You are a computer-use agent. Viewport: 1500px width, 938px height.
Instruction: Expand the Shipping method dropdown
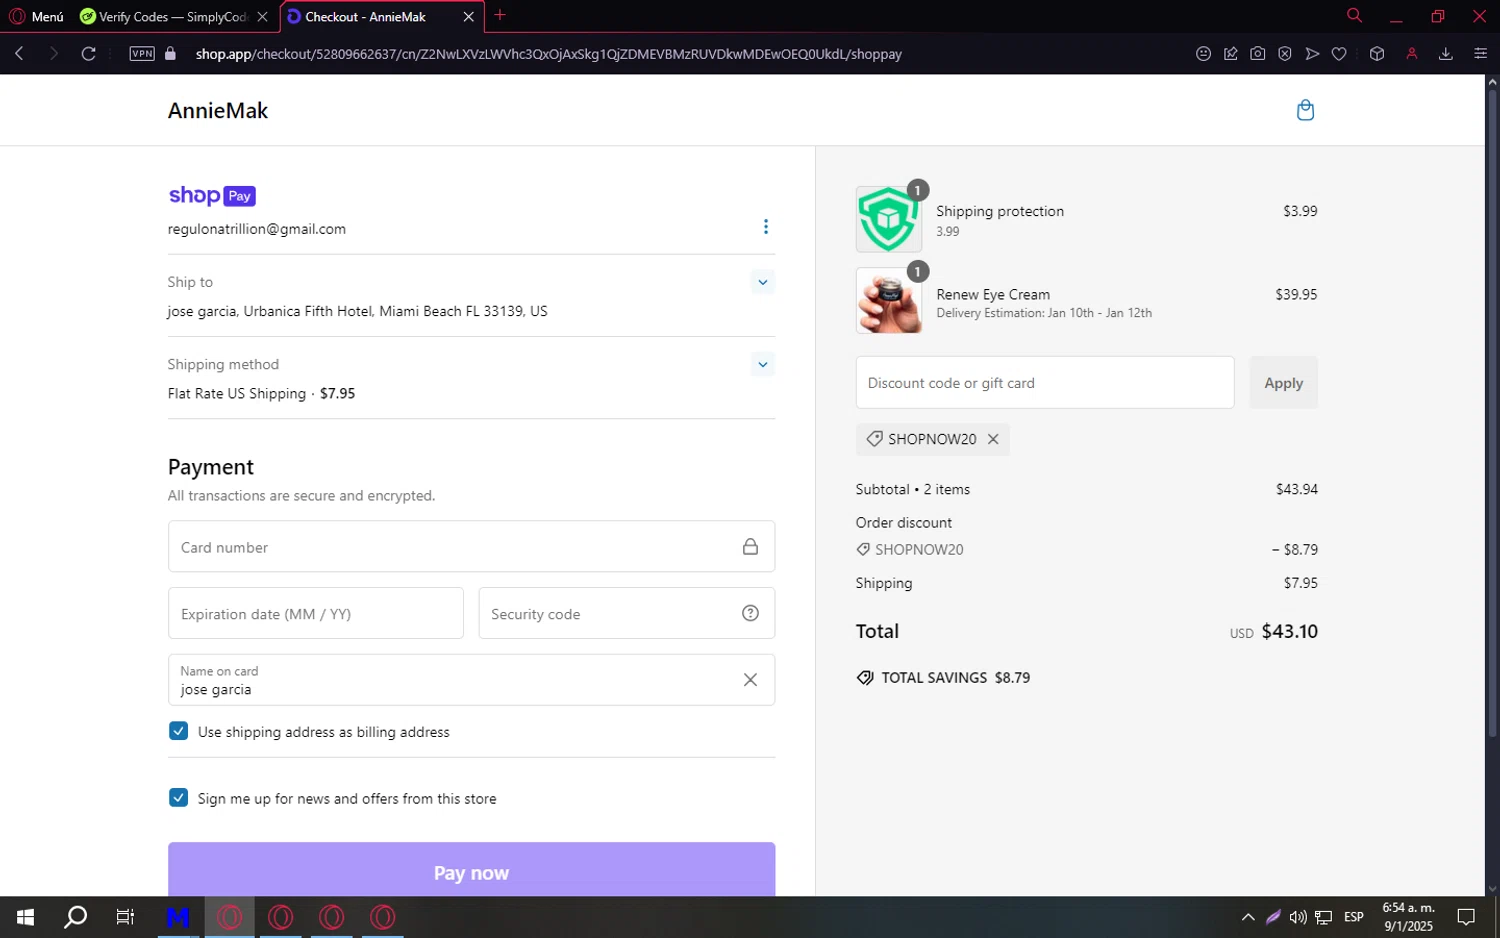pyautogui.click(x=763, y=364)
